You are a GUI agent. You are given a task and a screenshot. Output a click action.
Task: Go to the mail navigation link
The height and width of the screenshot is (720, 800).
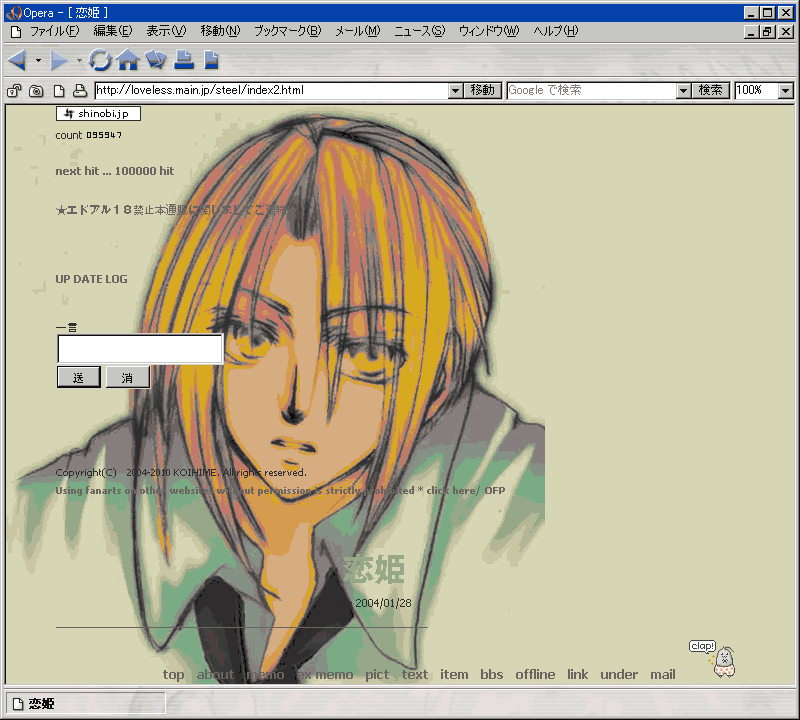point(663,675)
